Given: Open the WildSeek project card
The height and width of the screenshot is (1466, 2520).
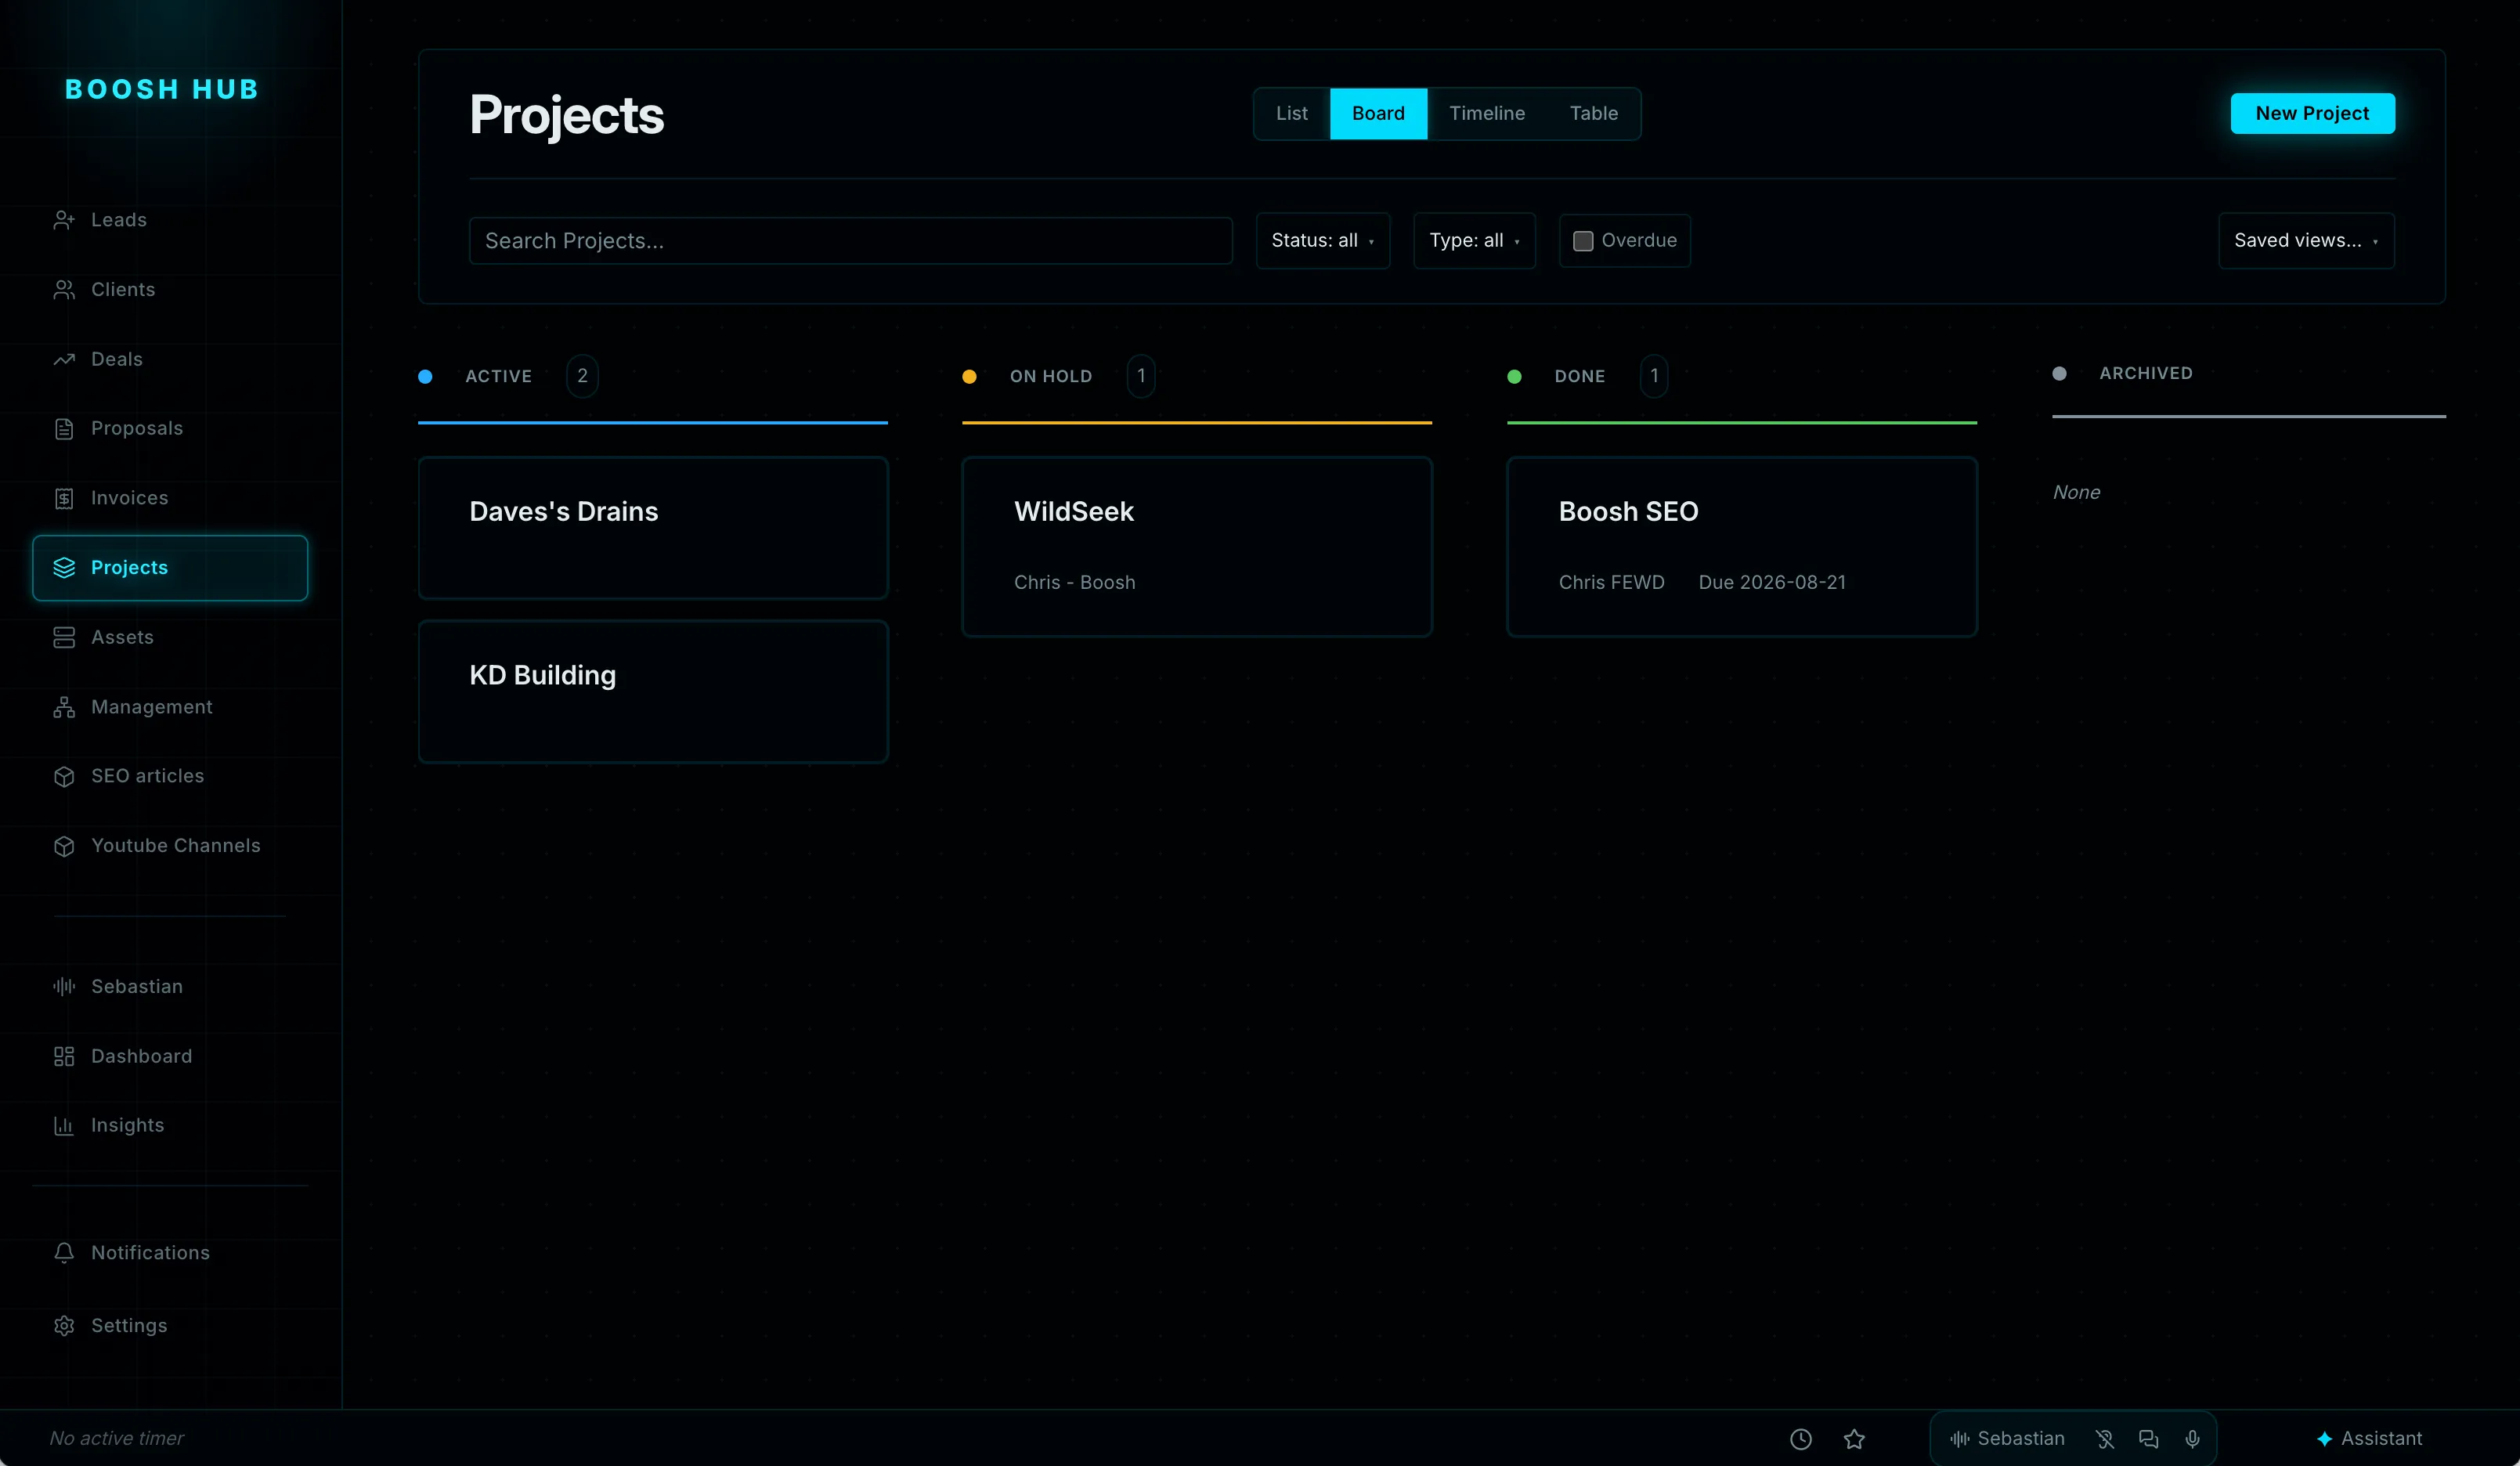Looking at the screenshot, I should pos(1197,547).
